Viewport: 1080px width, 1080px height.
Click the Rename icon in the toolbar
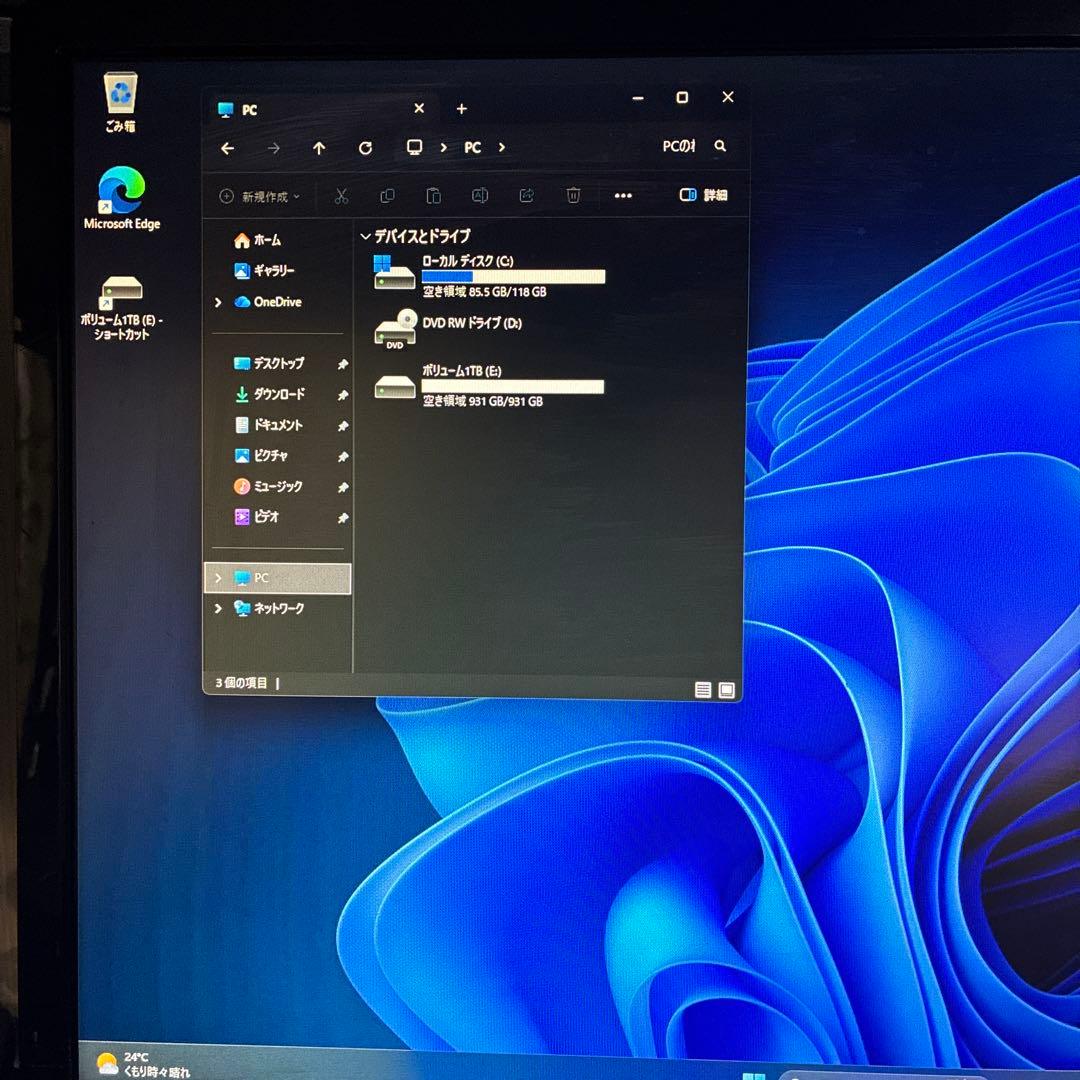479,196
